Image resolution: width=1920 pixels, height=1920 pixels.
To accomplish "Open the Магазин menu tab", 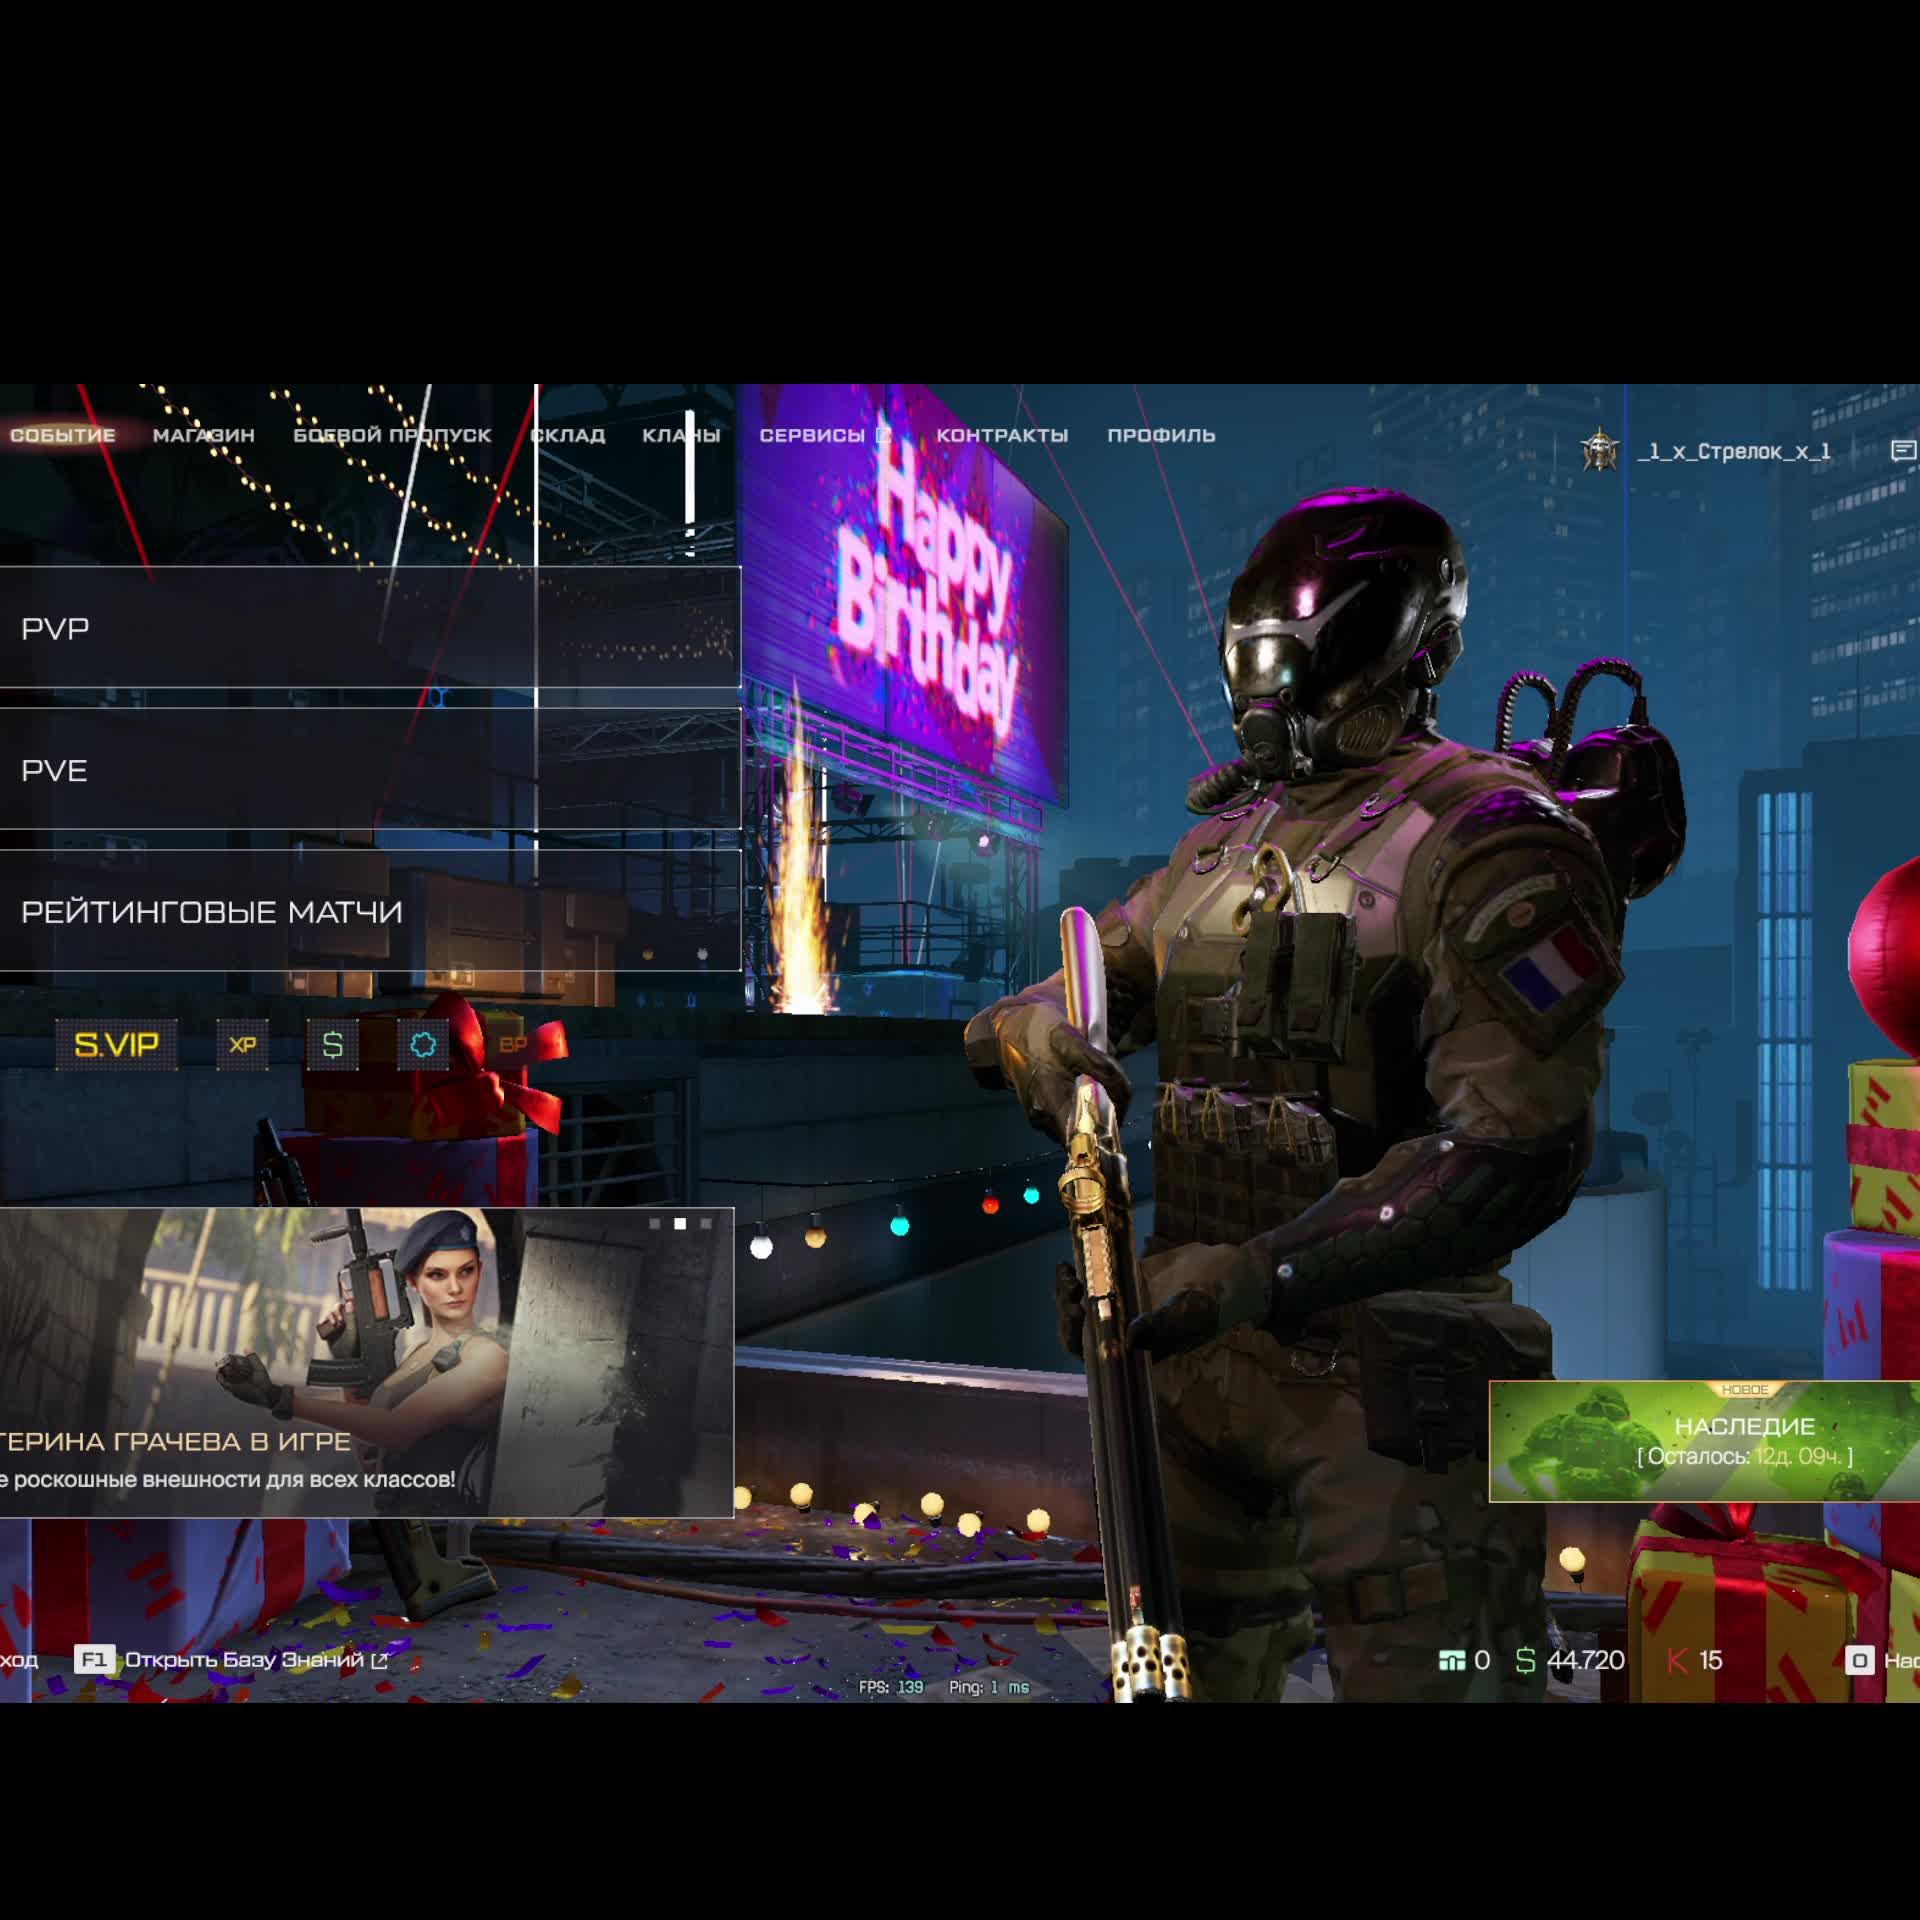I will tap(203, 435).
